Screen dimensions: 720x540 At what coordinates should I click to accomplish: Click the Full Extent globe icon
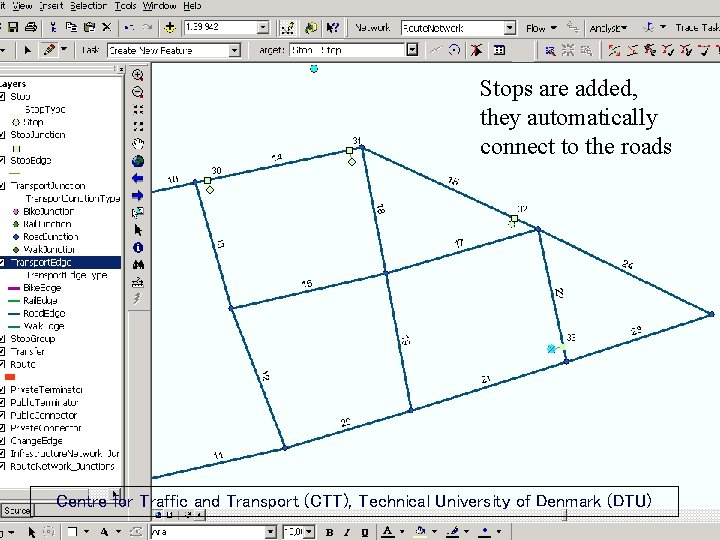tap(138, 161)
